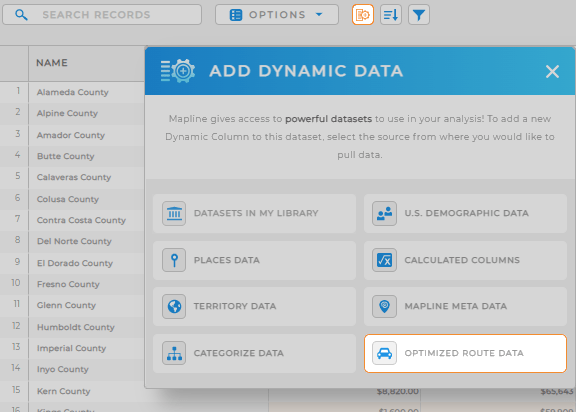The image size is (576, 412).
Task: Open the Options dropdown
Action: coord(277,15)
